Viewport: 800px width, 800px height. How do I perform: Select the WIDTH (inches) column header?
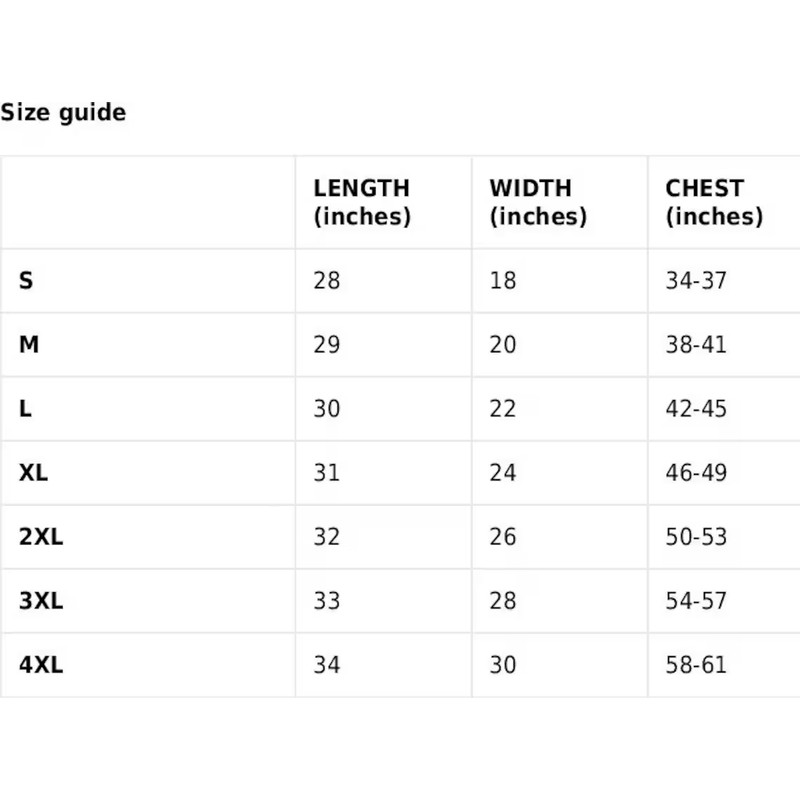tap(538, 202)
